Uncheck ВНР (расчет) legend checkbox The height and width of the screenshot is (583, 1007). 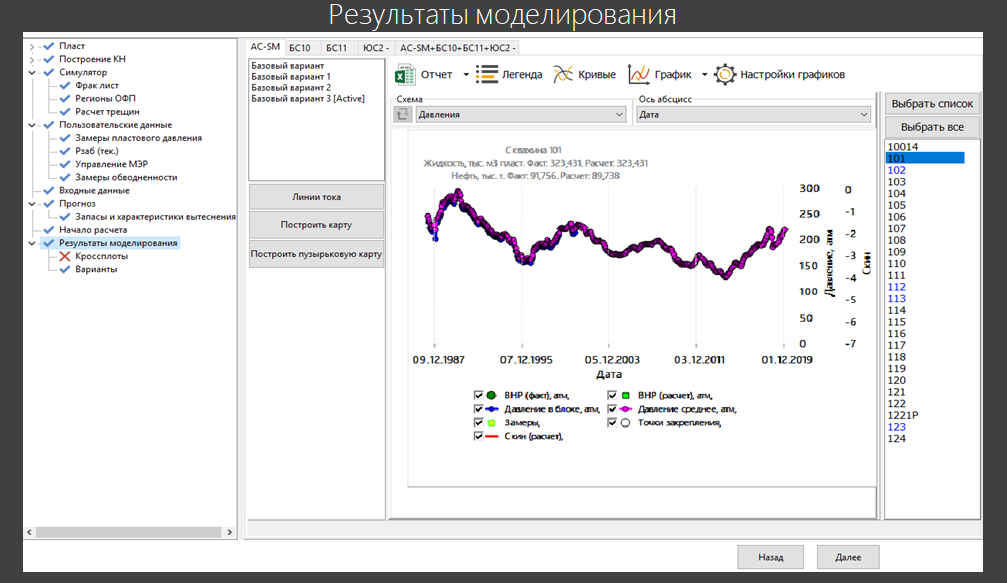tap(611, 396)
